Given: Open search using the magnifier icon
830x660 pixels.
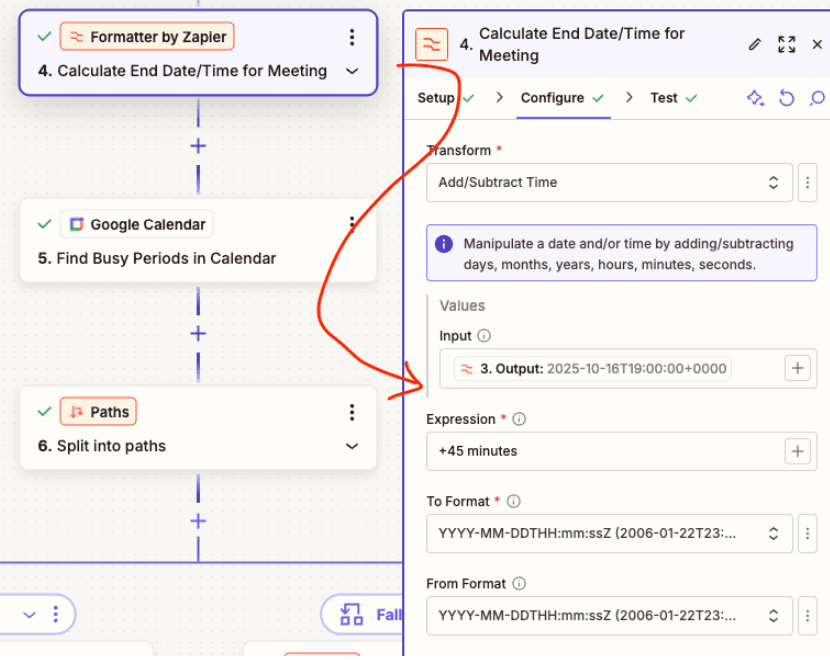Looking at the screenshot, I should 816,98.
